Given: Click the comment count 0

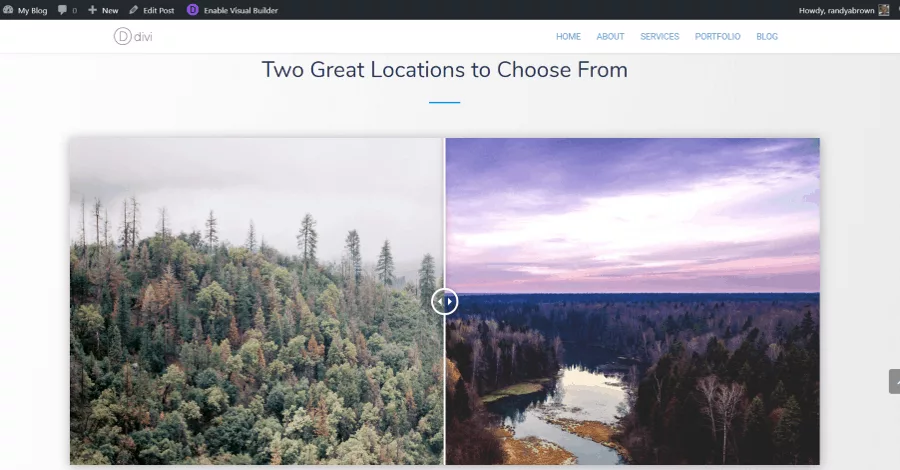Looking at the screenshot, I should [x=75, y=10].
